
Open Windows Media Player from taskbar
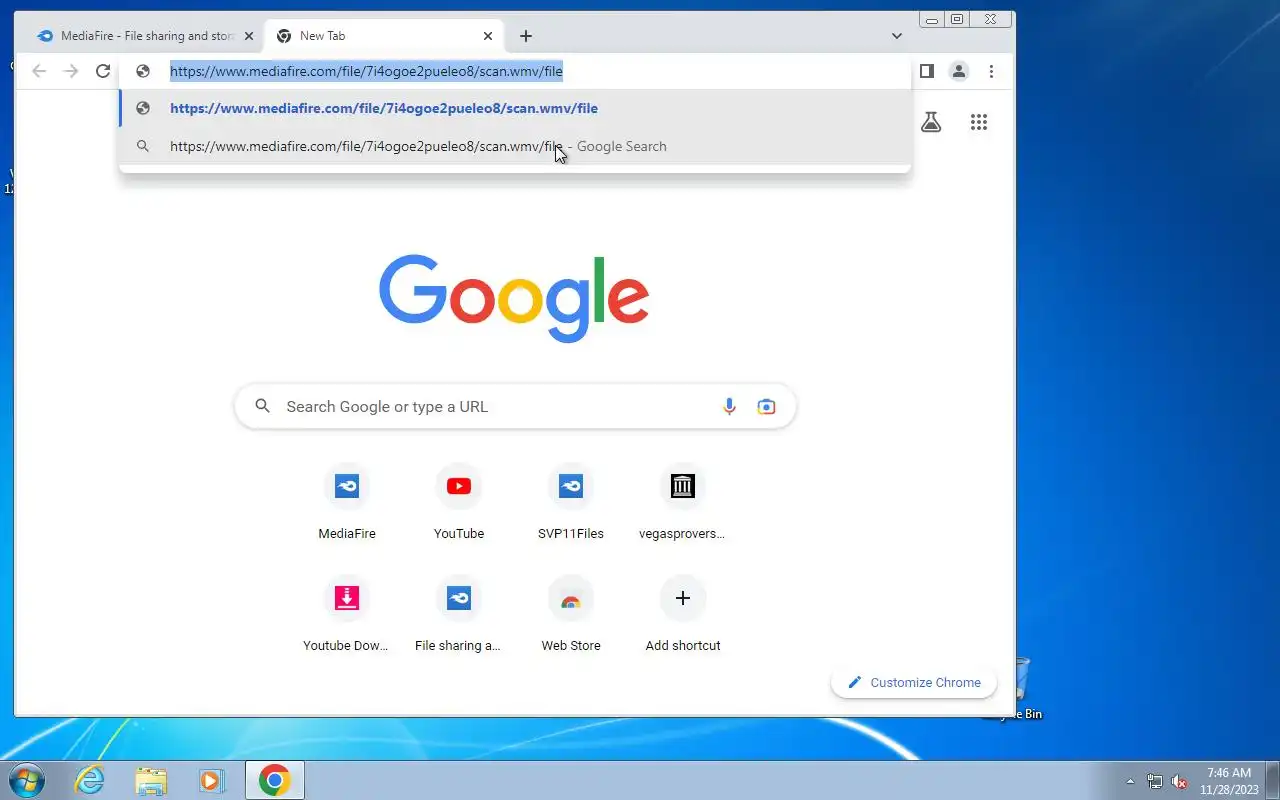coord(212,780)
